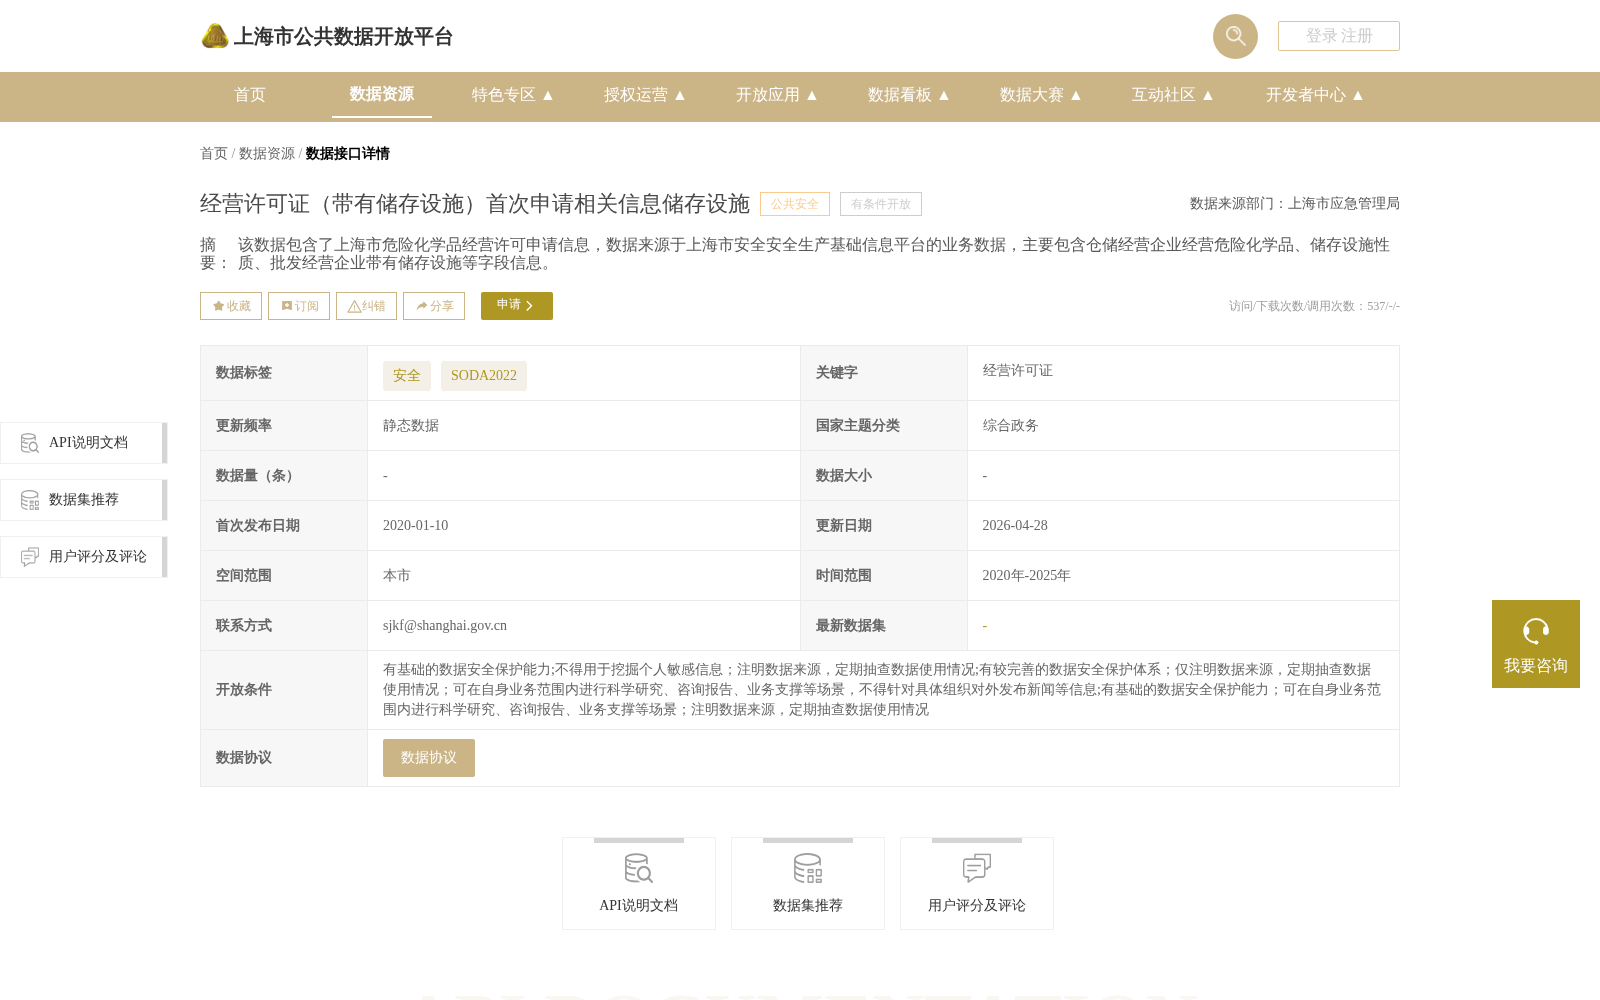
Task: Click the 本市 spatial range value
Action: 397,576
